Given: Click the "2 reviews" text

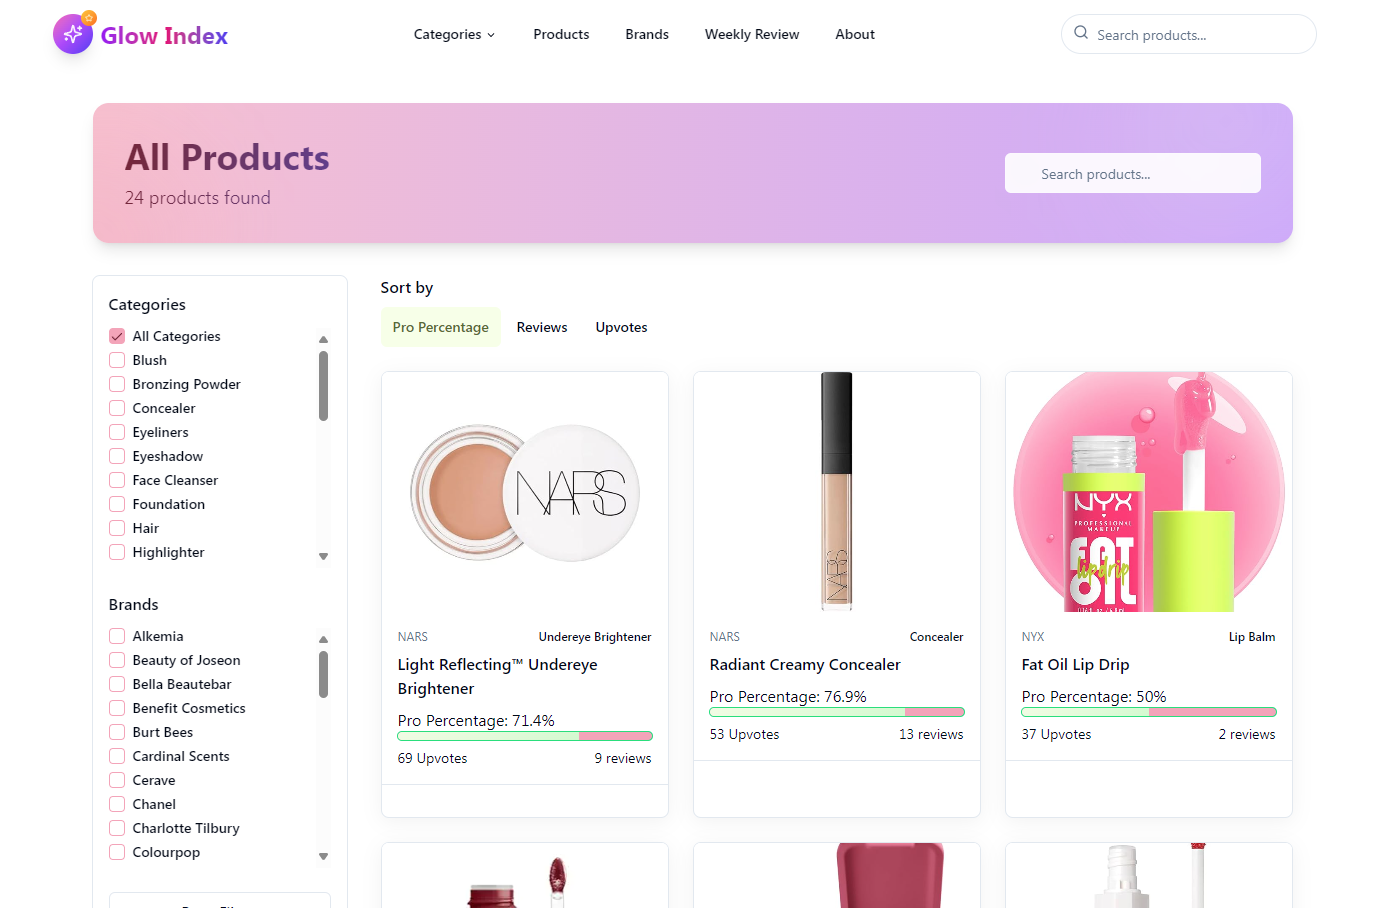Looking at the screenshot, I should (1247, 734).
